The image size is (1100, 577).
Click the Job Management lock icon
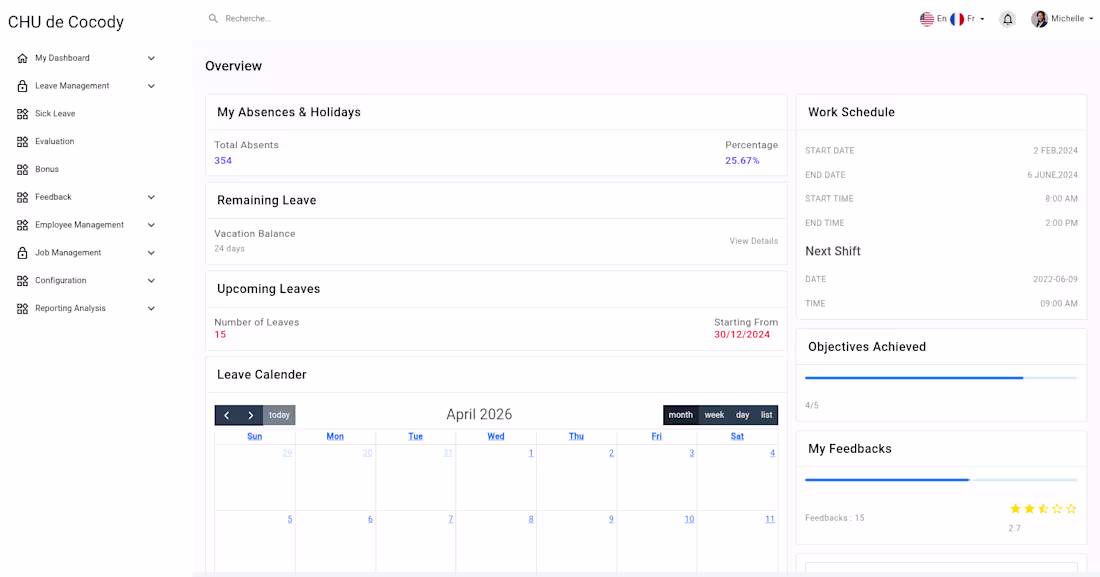point(22,252)
